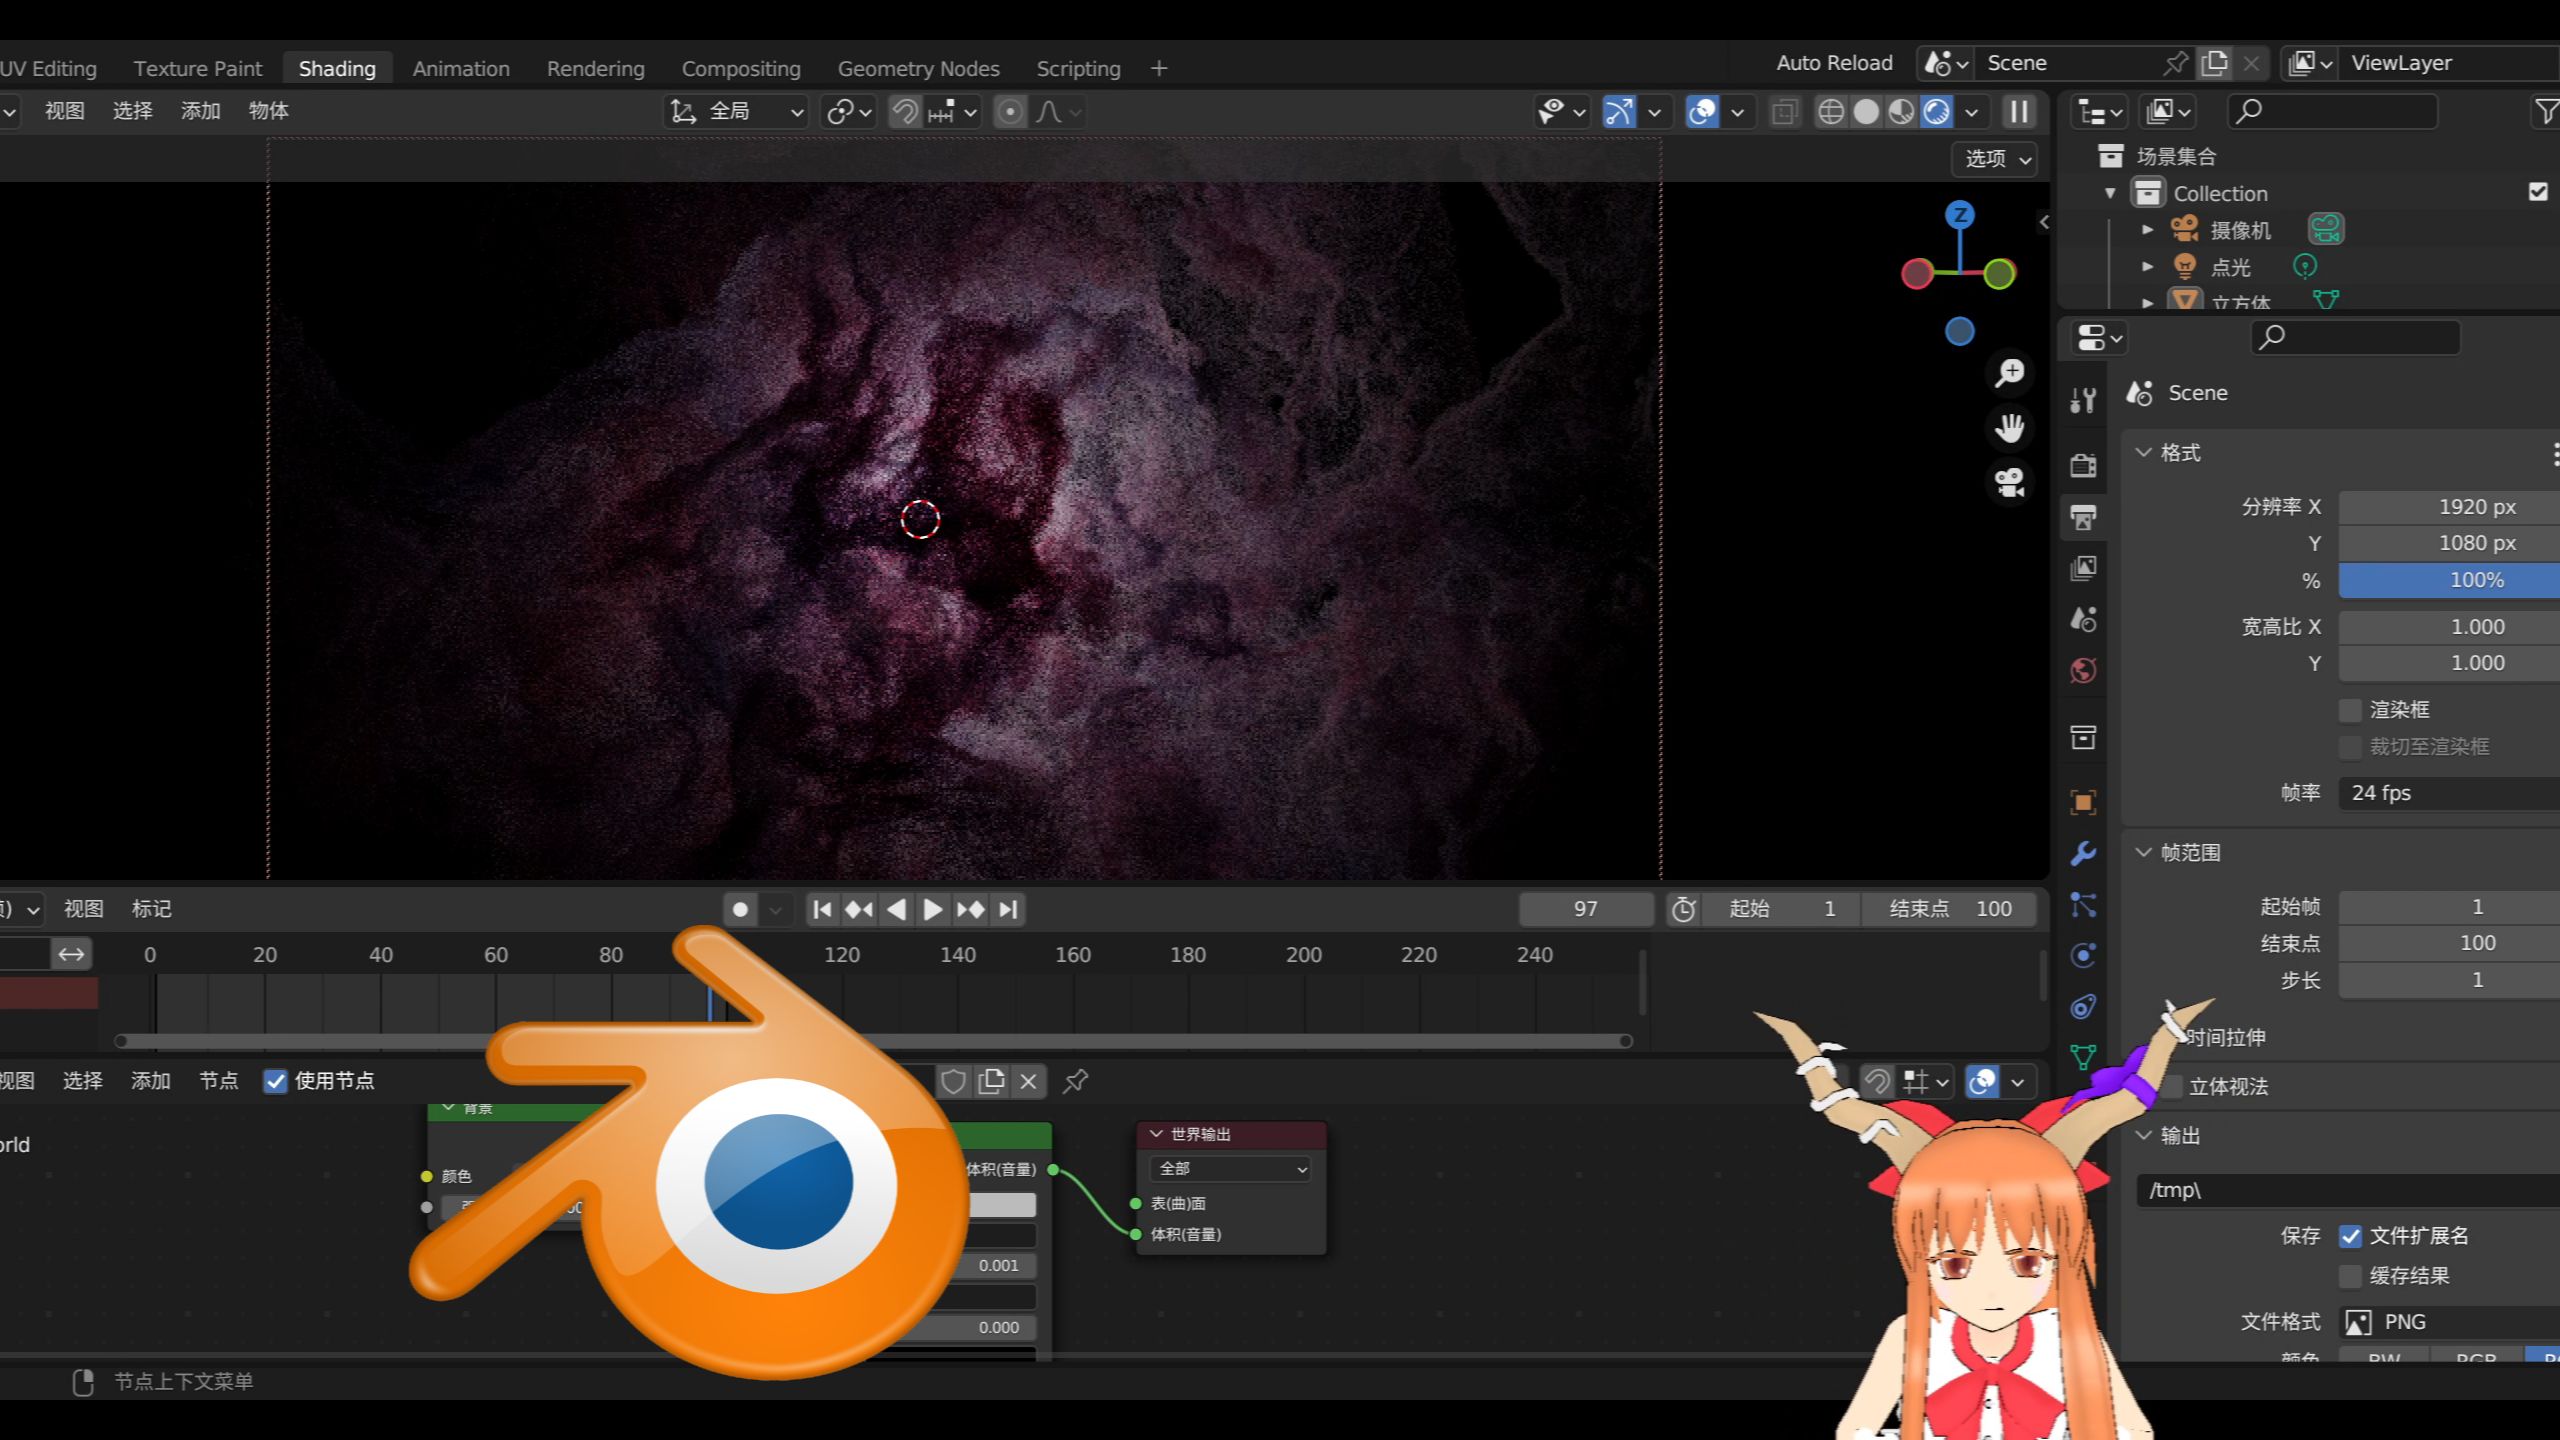2560x1440 pixels.
Task: Switch to the Compositing workspace tab
Action: click(741, 68)
